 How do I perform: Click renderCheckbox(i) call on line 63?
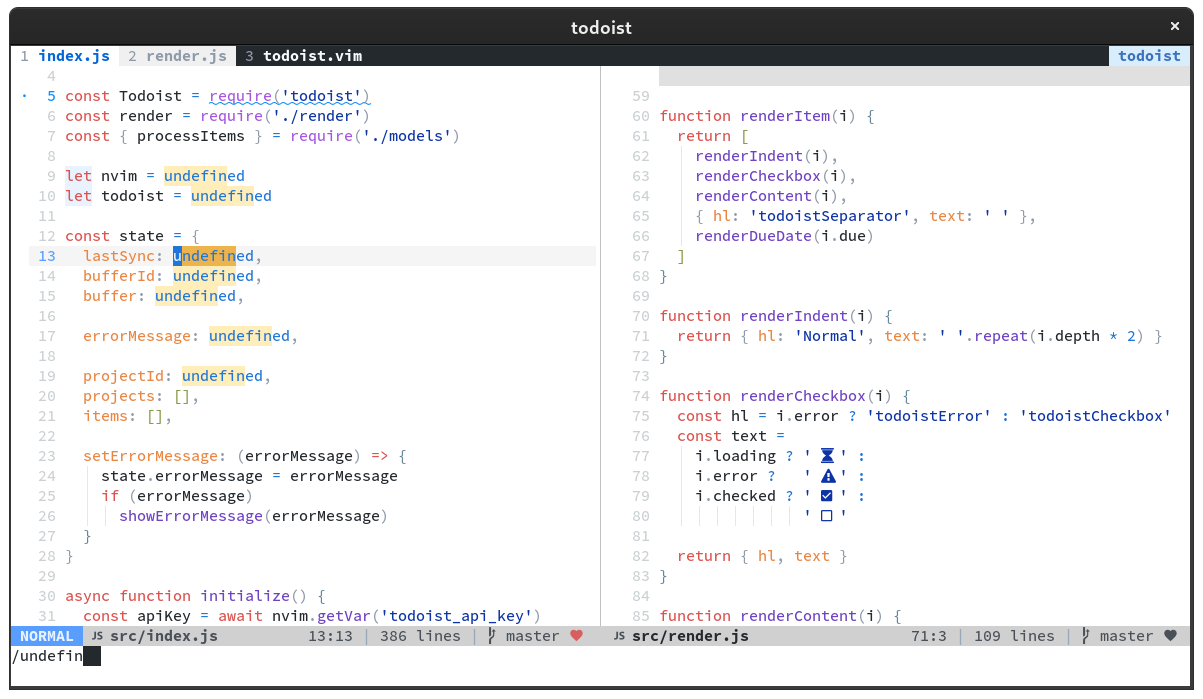coord(772,176)
